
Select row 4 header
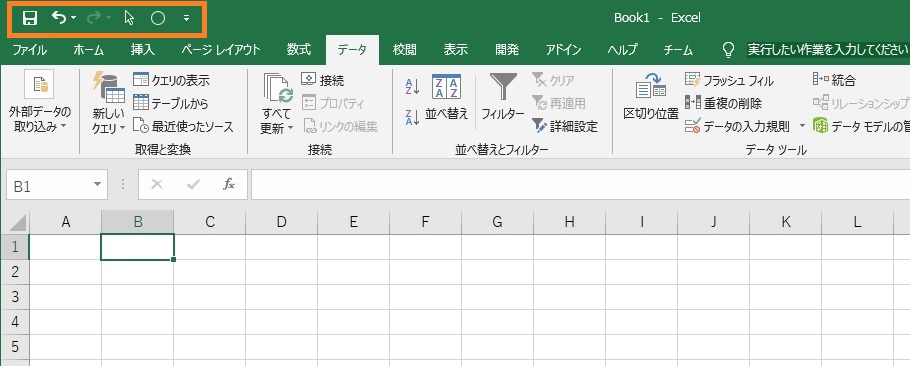click(x=15, y=322)
